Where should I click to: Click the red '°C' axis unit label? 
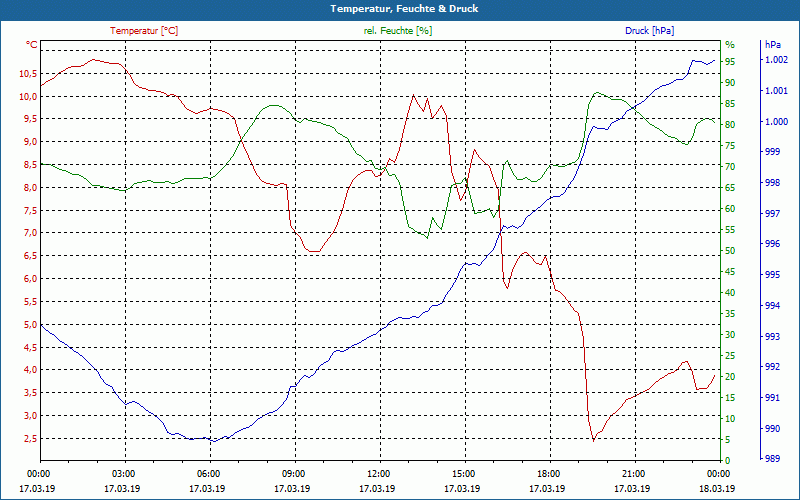click(32, 45)
